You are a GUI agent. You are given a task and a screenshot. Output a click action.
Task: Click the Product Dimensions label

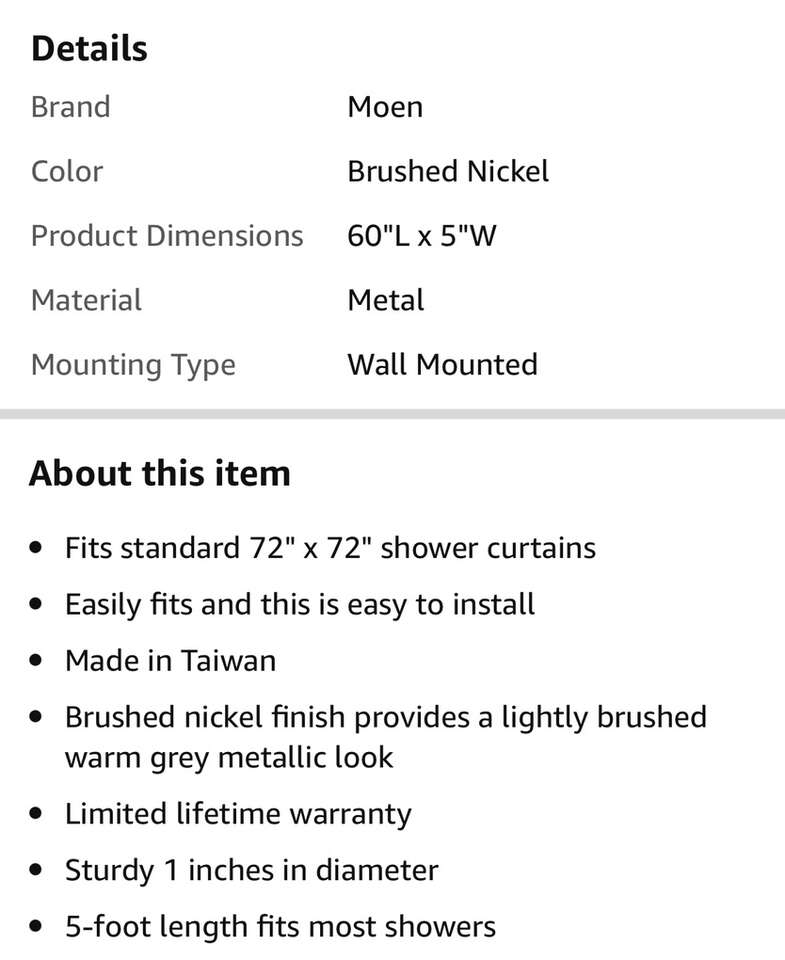point(167,236)
